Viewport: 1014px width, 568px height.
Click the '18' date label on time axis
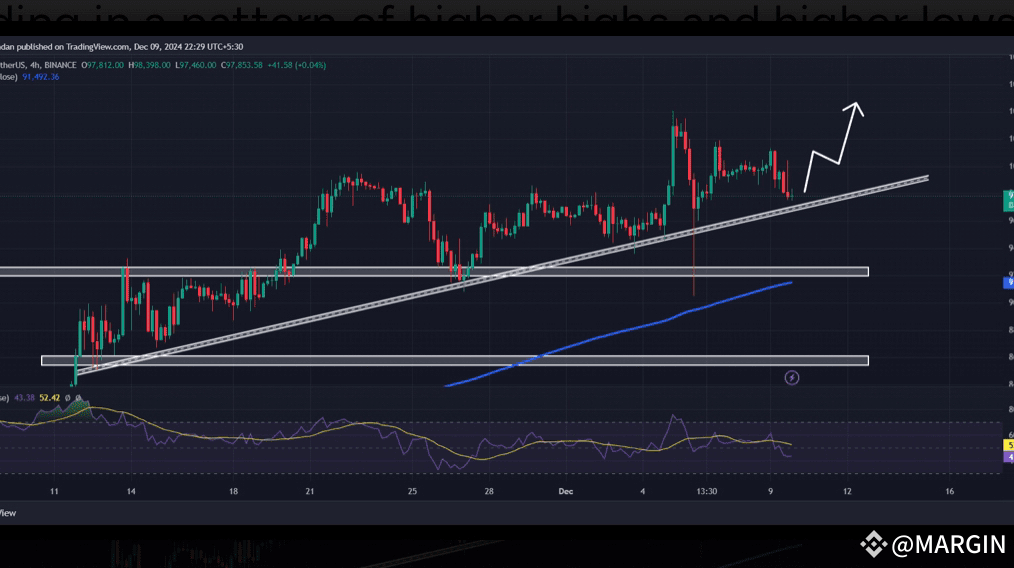click(233, 492)
